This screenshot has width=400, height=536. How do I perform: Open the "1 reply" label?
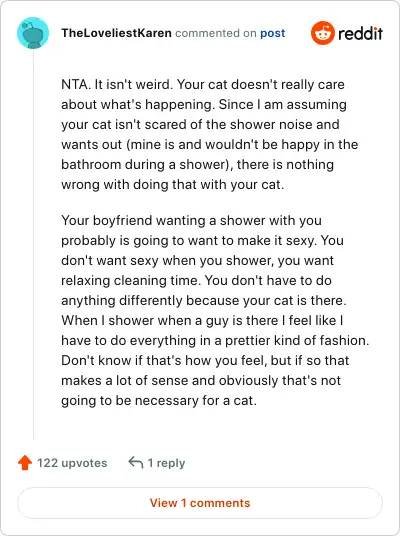pos(166,463)
